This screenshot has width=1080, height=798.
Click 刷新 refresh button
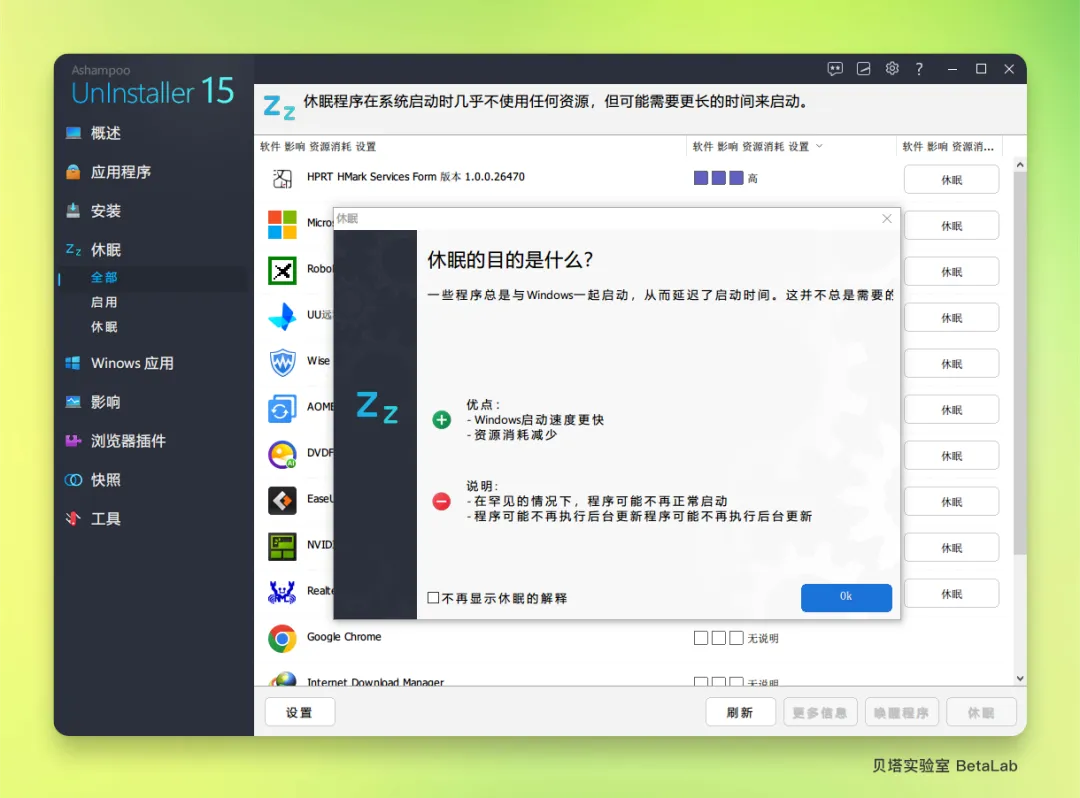click(x=740, y=712)
